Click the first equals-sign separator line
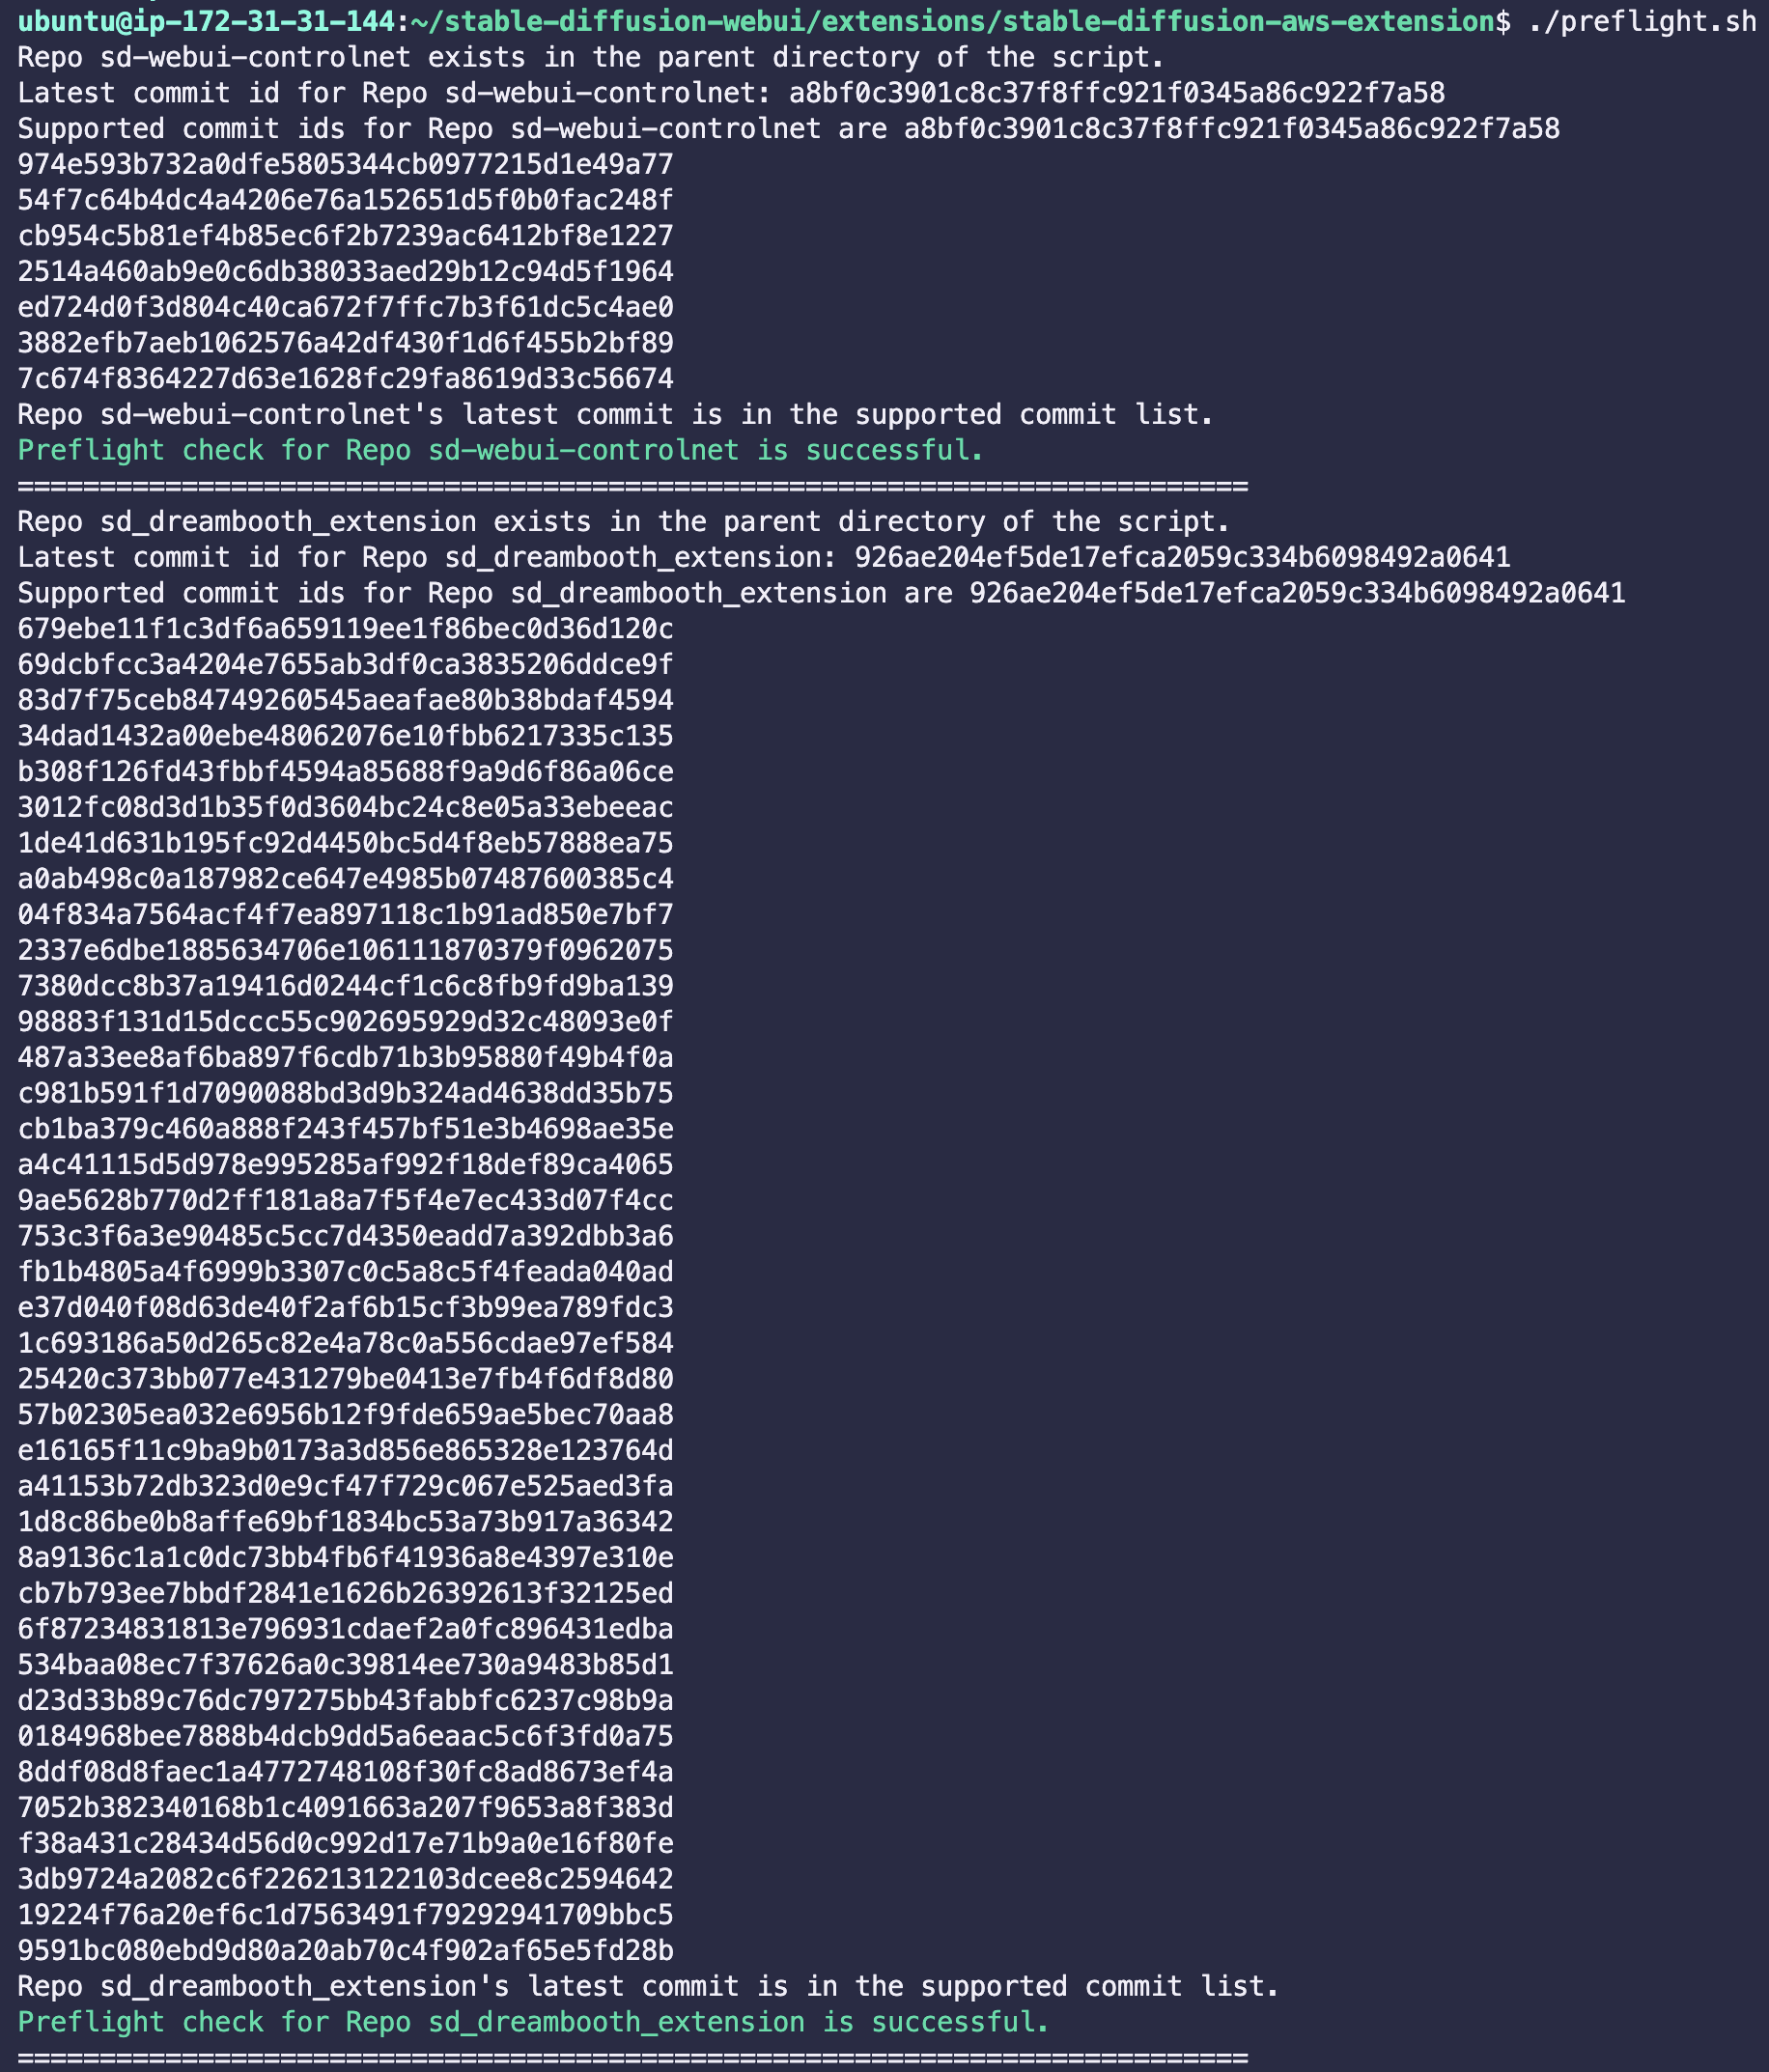Screen dimensions: 1769x2072 (x=633, y=487)
